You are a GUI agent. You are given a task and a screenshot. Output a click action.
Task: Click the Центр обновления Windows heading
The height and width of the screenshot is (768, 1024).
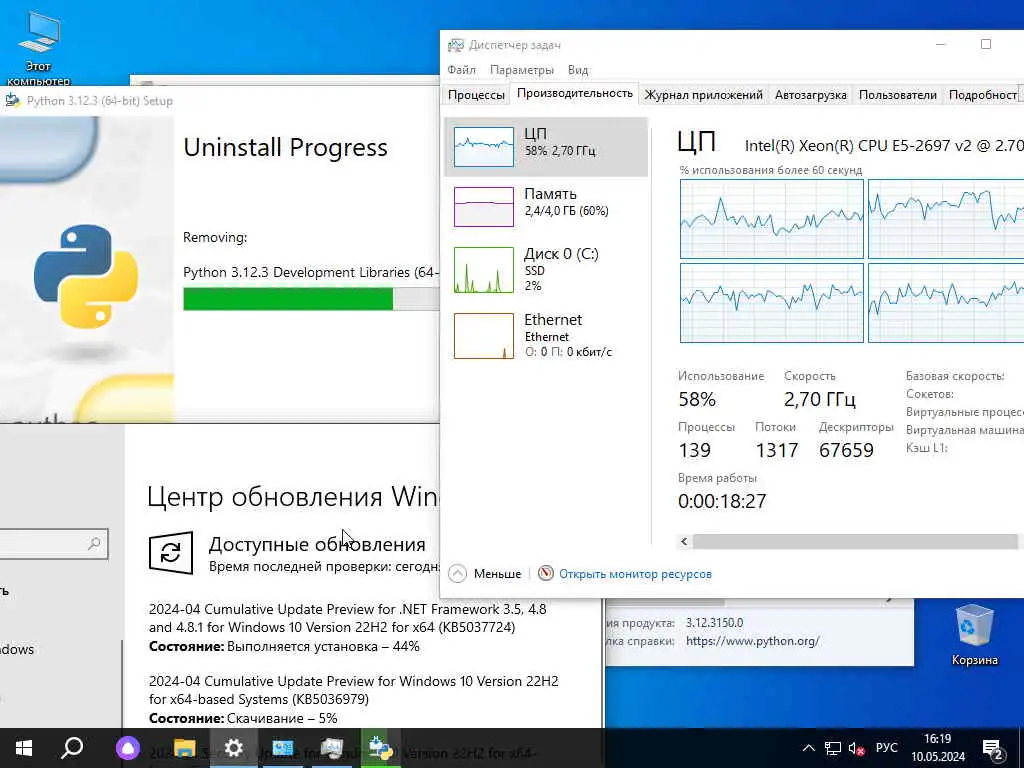tap(293, 497)
